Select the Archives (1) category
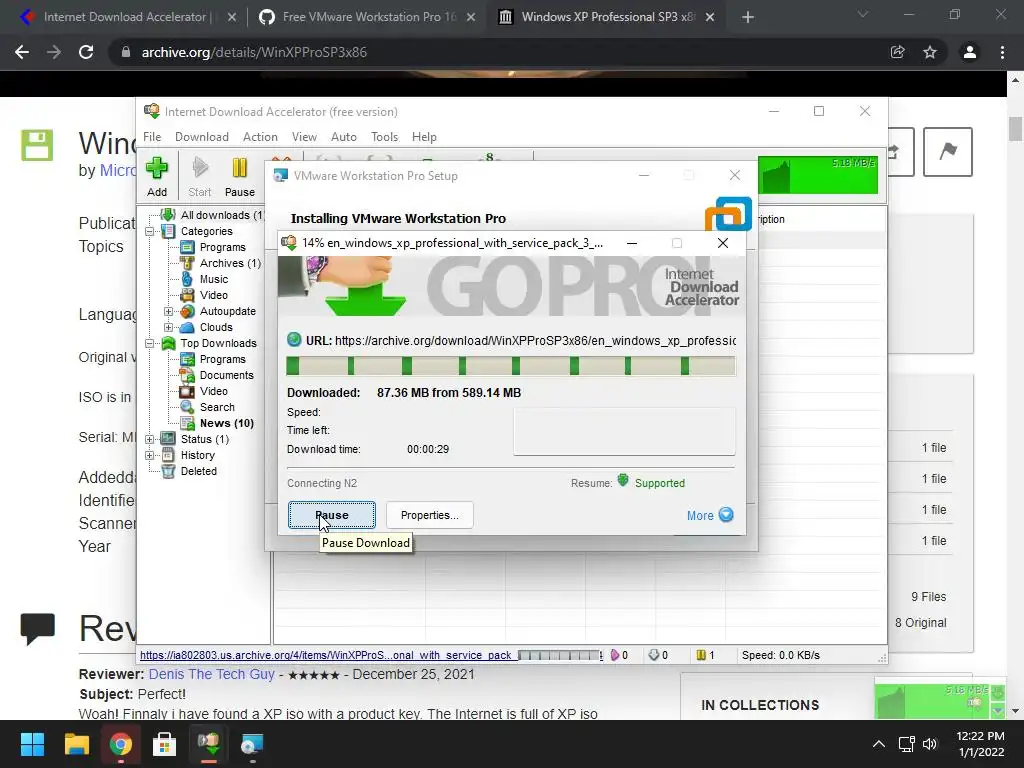The width and height of the screenshot is (1024, 768). [x=230, y=263]
